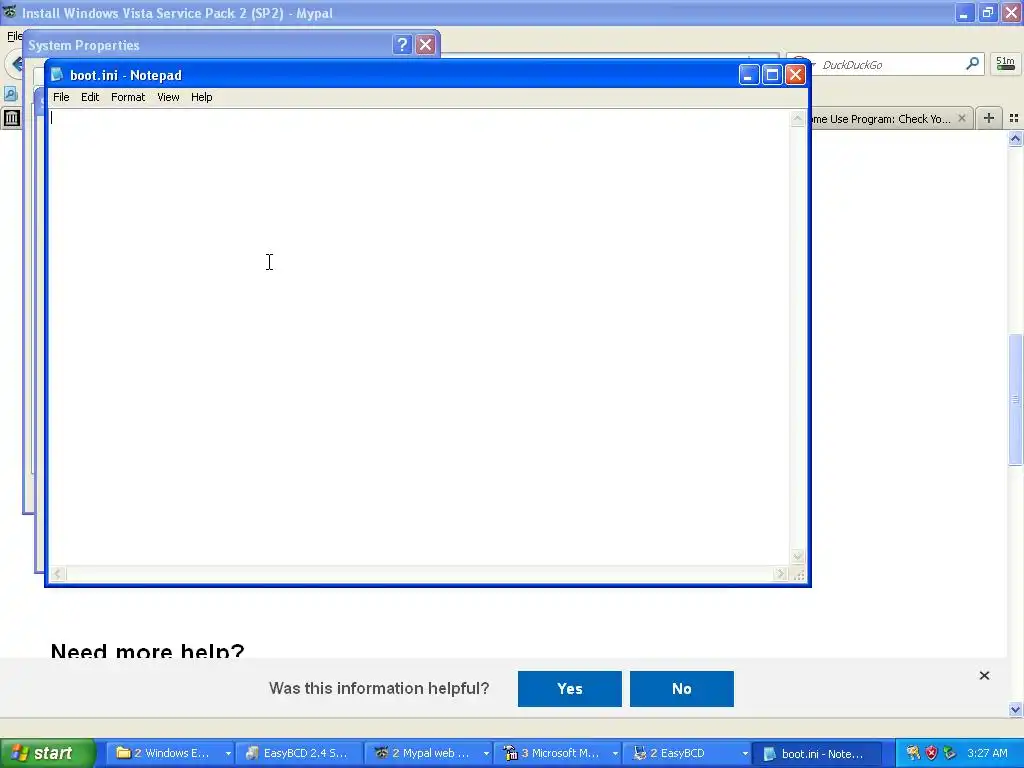1024x768 pixels.
Task: Open the Format menu in Notepad
Action: pyautogui.click(x=128, y=97)
